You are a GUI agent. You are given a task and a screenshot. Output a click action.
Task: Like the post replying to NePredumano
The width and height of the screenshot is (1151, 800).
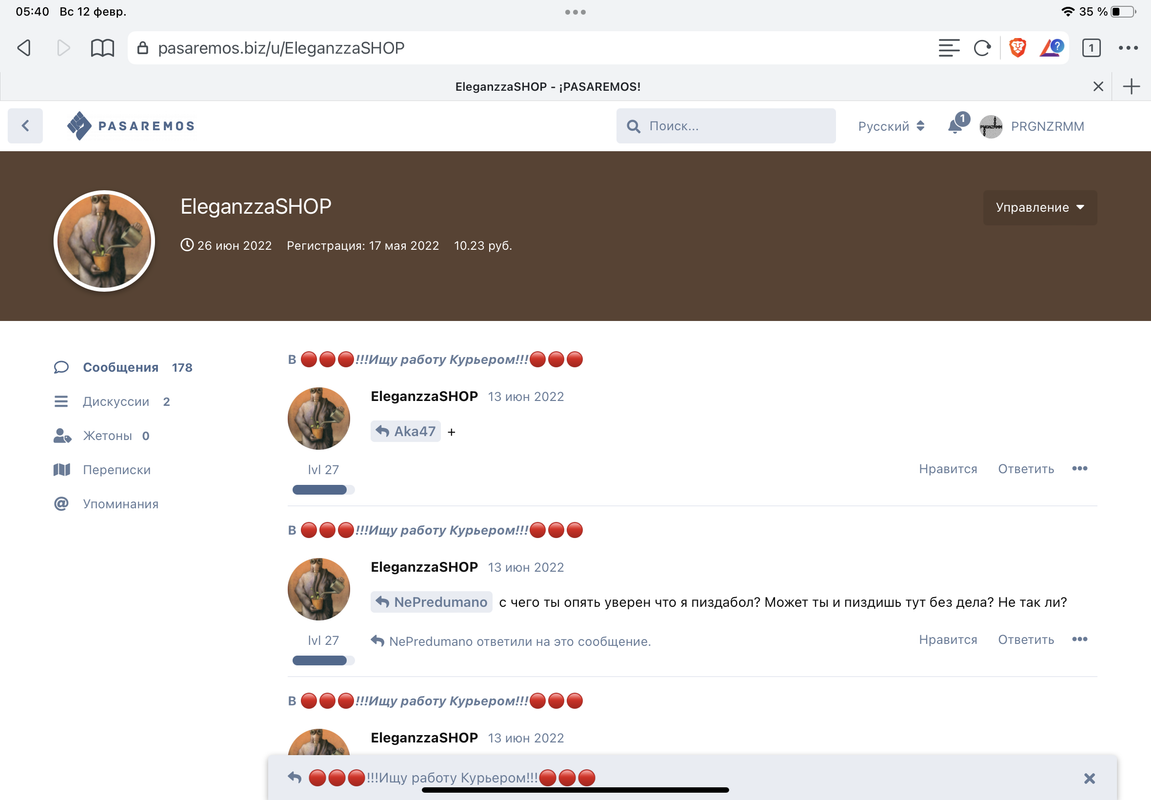pos(948,640)
